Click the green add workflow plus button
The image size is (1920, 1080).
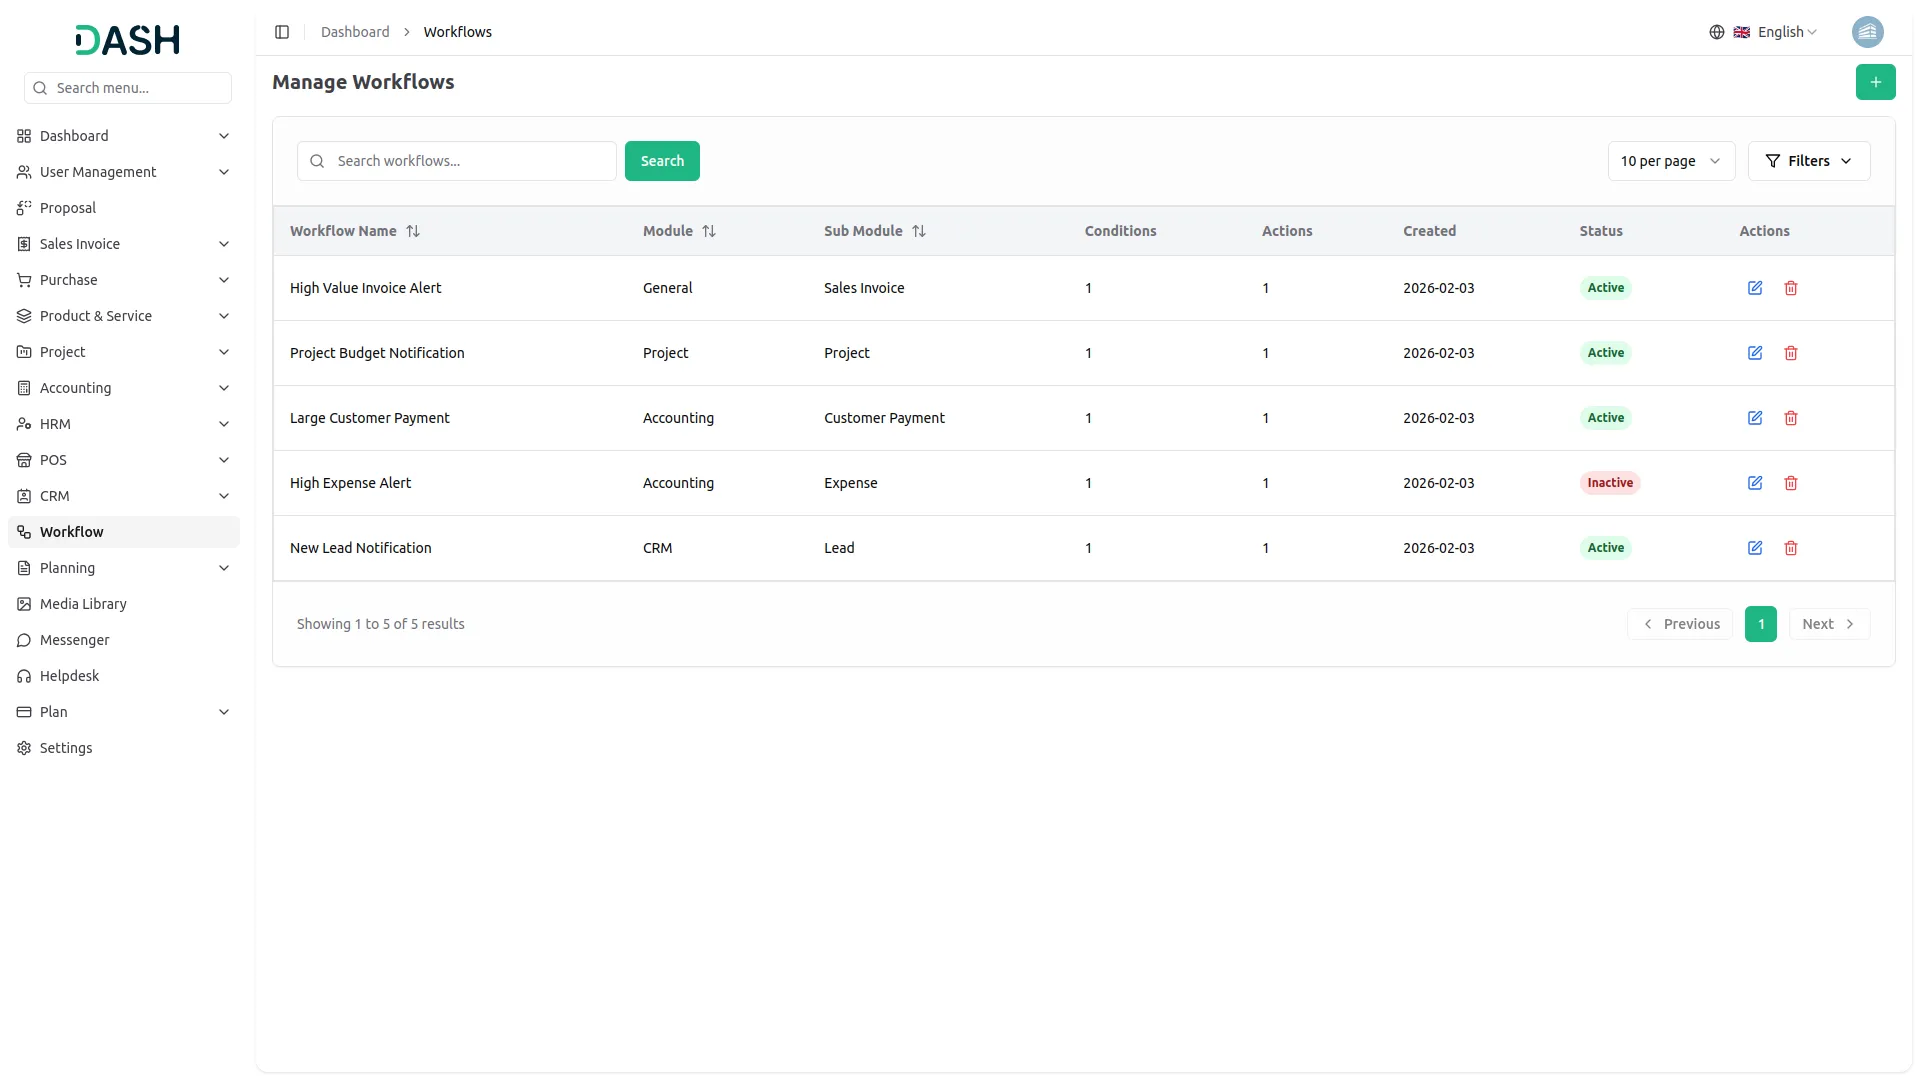[x=1875, y=82]
